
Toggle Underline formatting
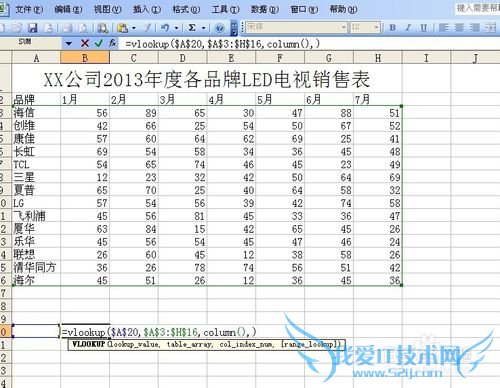coord(424,28)
